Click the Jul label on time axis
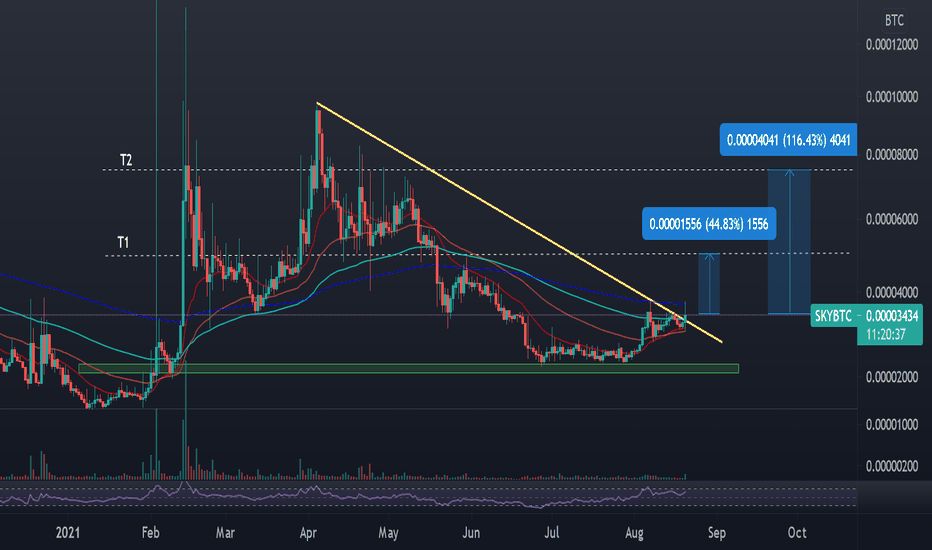Viewport: 932px width, 550px height. [x=552, y=532]
